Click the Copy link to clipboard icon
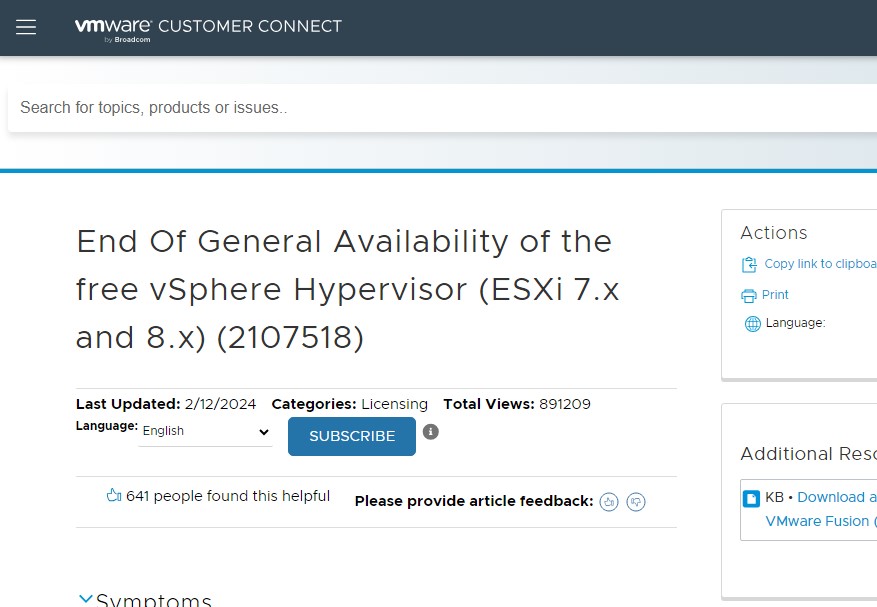Viewport: 877px width, 607px height. [x=748, y=264]
